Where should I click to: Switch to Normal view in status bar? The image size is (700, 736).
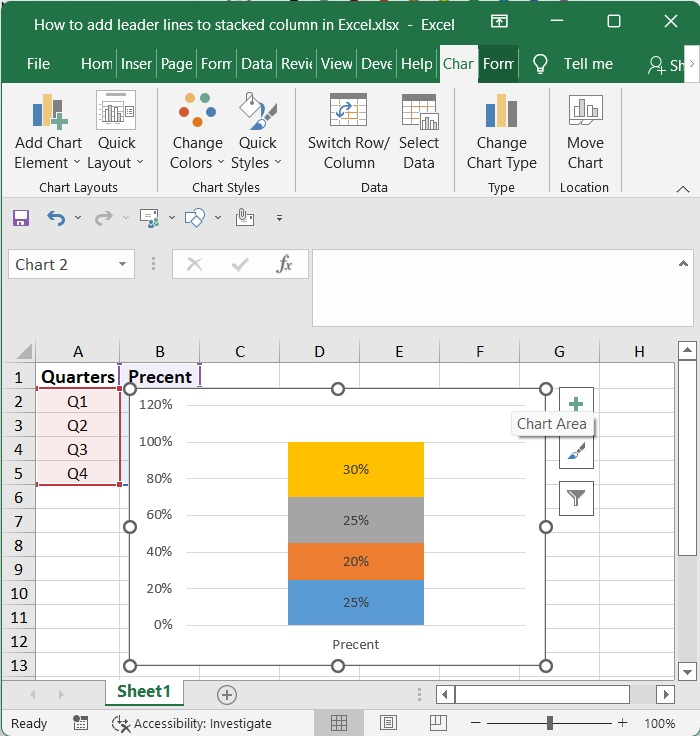[x=338, y=723]
